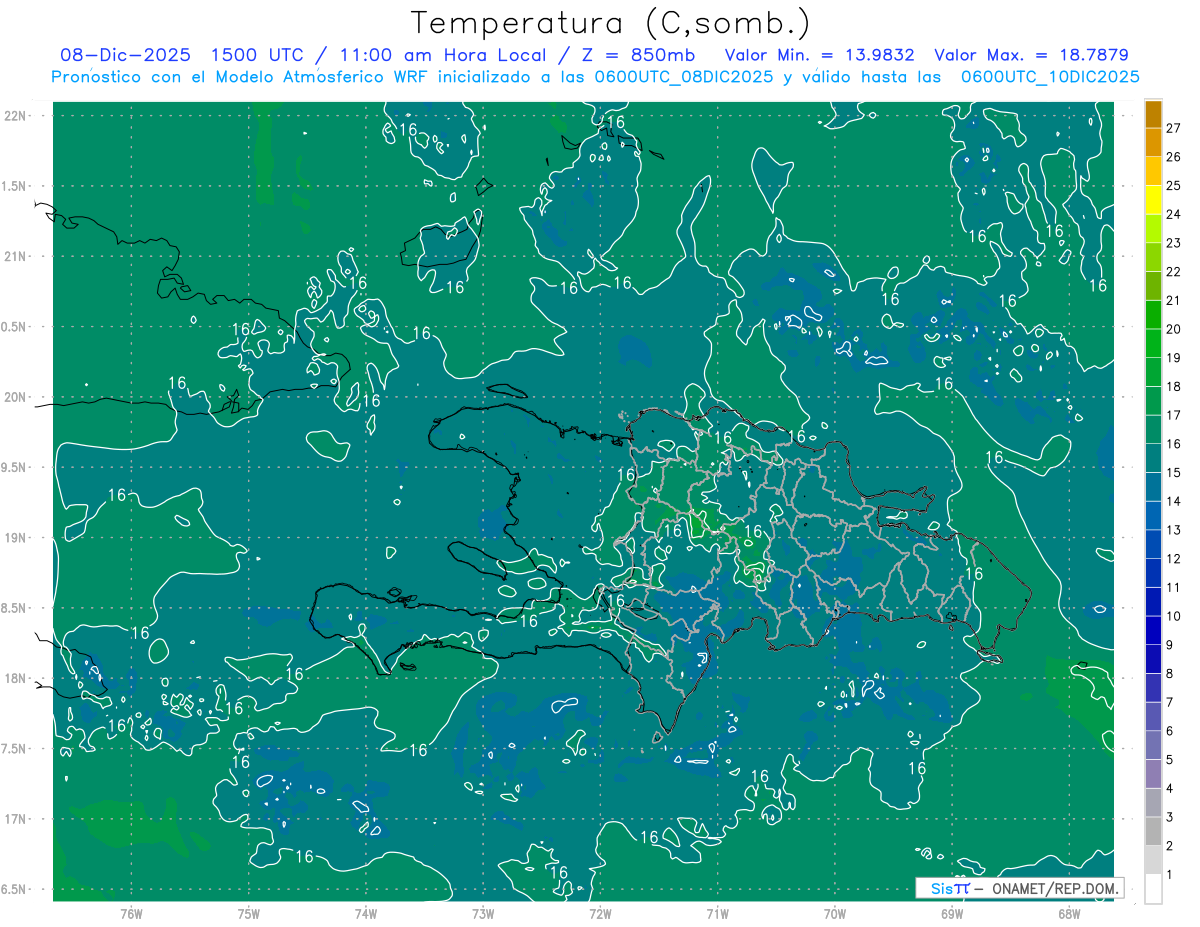Click the color scale label '9'
The image size is (1200, 927).
click(1171, 645)
